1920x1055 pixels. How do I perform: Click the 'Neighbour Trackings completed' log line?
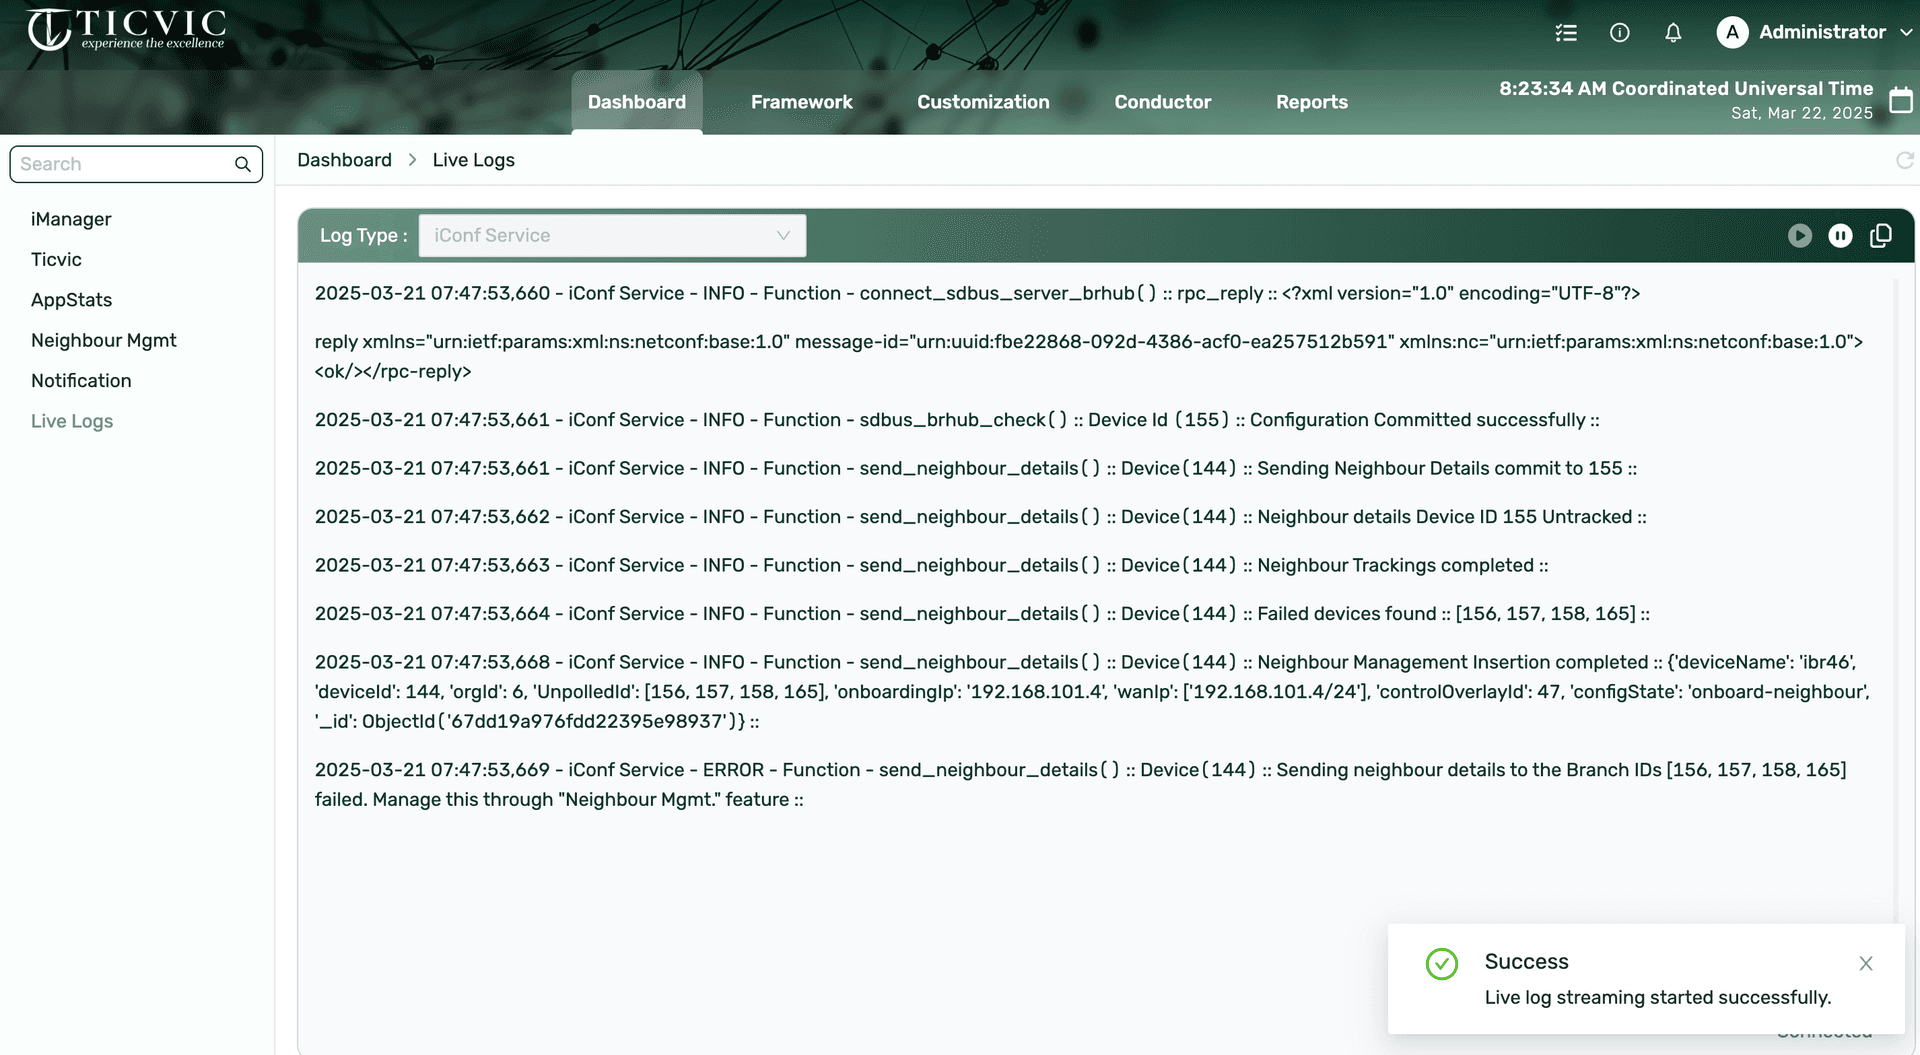931,565
